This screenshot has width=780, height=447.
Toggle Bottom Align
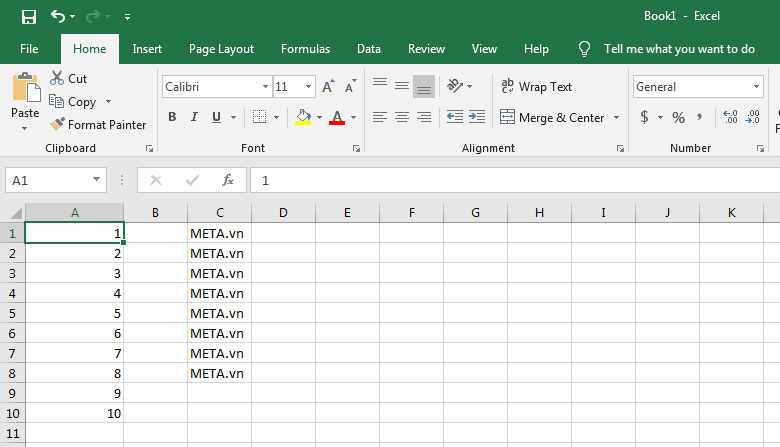[424, 86]
